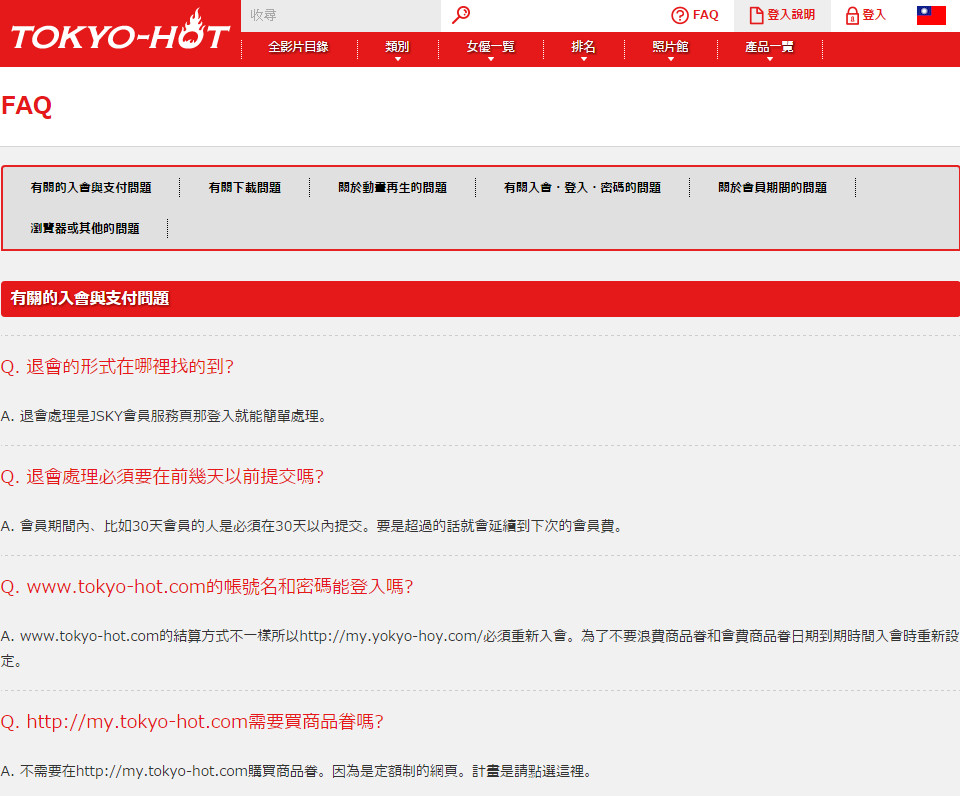Click the 收尋 search input field
The width and height of the screenshot is (960, 796).
tap(341, 15)
